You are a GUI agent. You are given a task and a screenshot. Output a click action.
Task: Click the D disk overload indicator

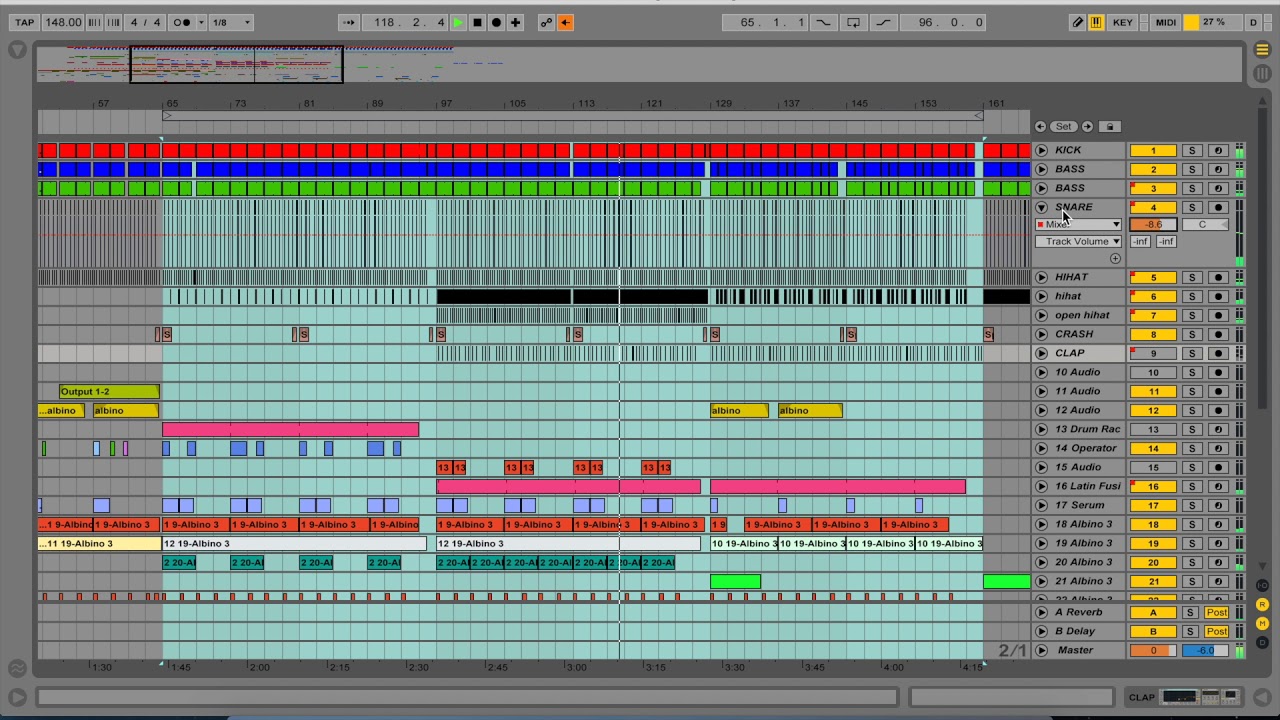point(1253,22)
